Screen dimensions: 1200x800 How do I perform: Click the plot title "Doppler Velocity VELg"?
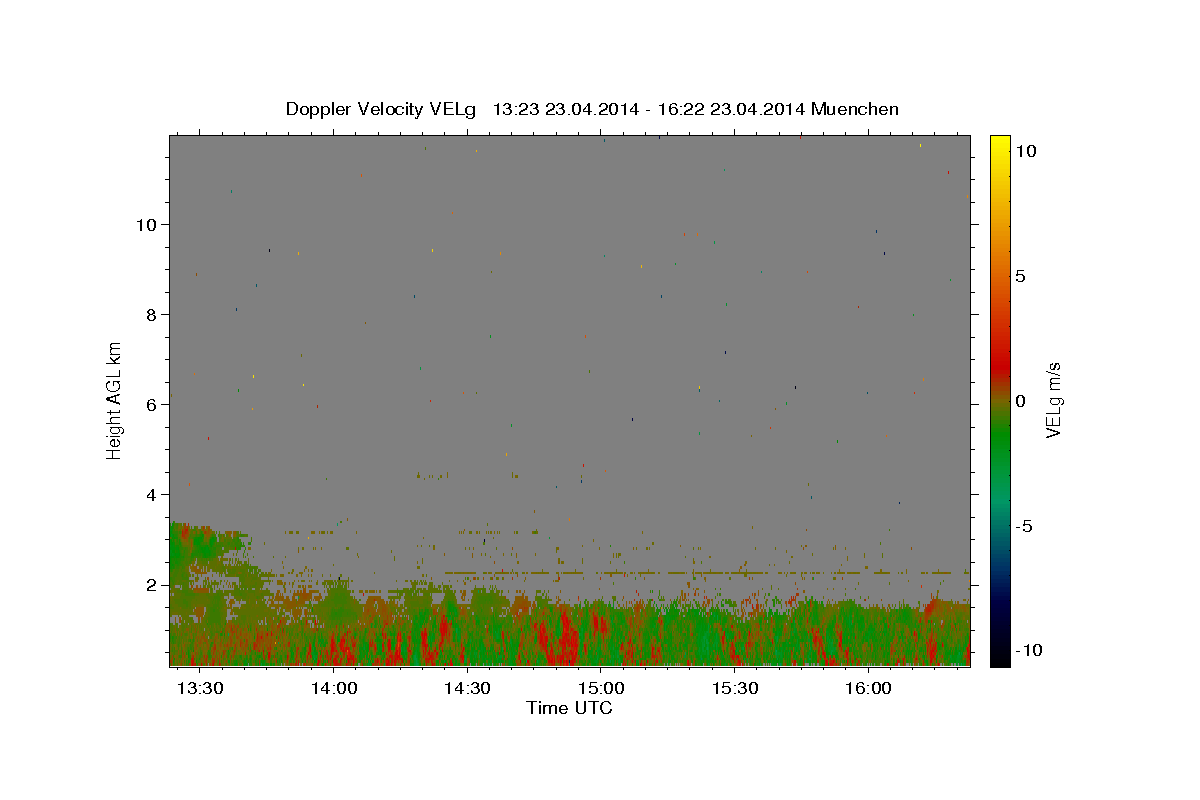(x=383, y=109)
